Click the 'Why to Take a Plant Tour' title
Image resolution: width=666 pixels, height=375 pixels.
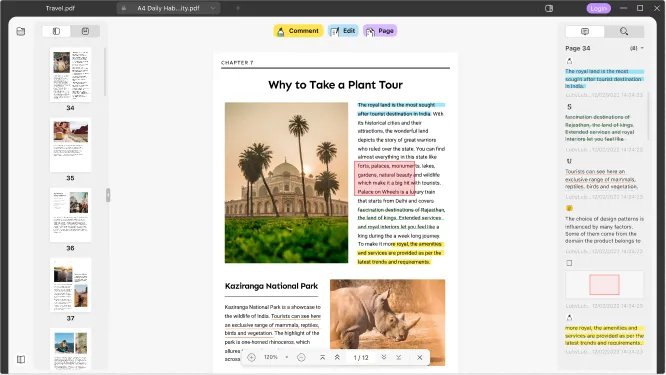[335, 85]
